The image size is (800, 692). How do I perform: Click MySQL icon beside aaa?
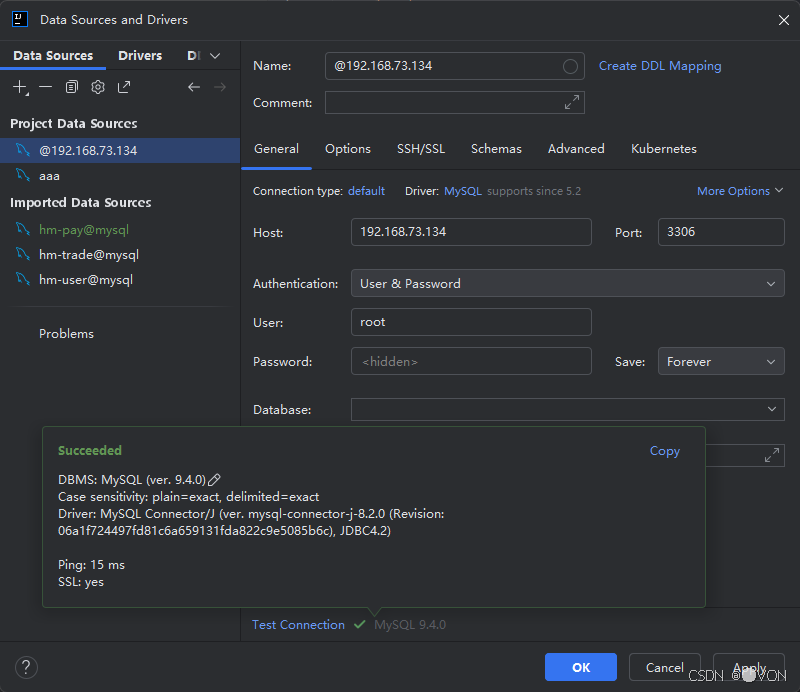[22, 175]
